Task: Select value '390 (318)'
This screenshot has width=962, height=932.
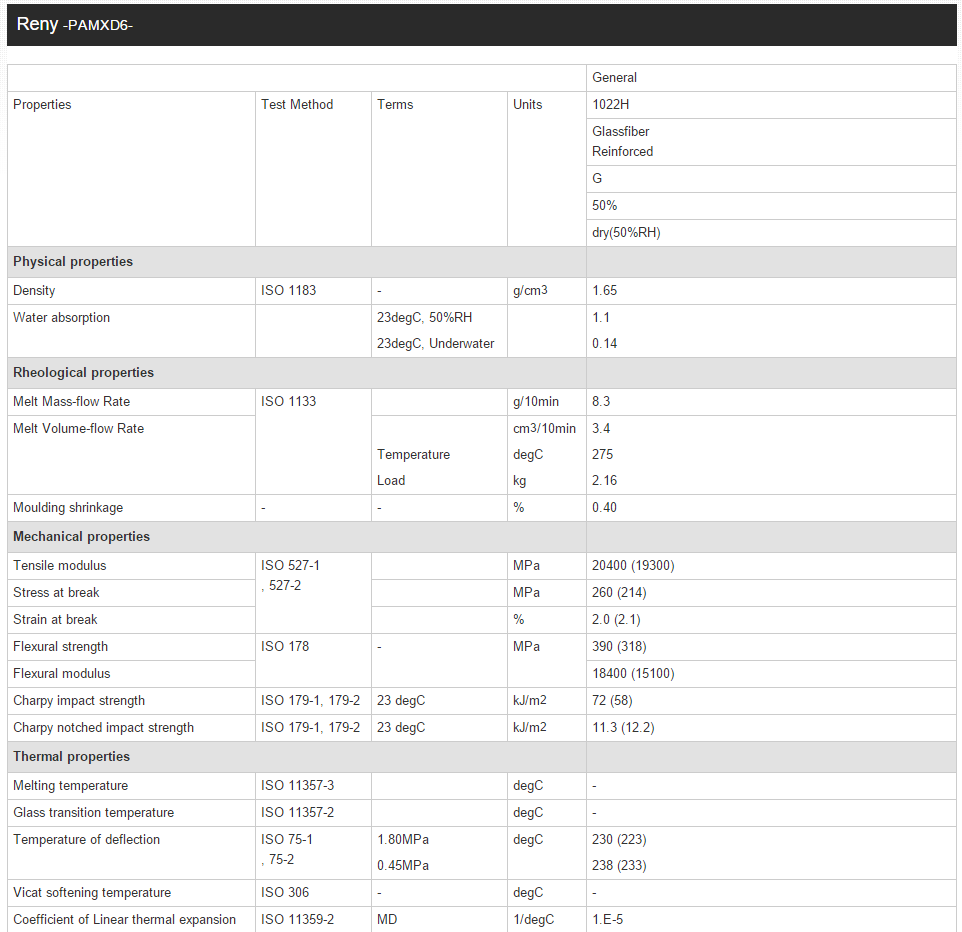Action: coord(619,647)
